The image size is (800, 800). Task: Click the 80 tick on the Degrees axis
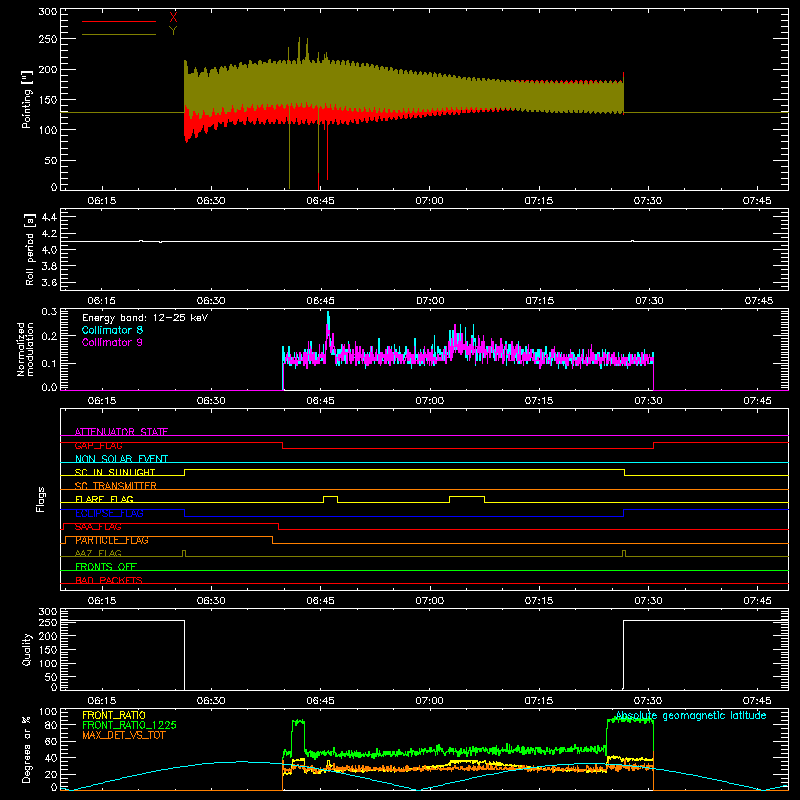[x=52, y=725]
